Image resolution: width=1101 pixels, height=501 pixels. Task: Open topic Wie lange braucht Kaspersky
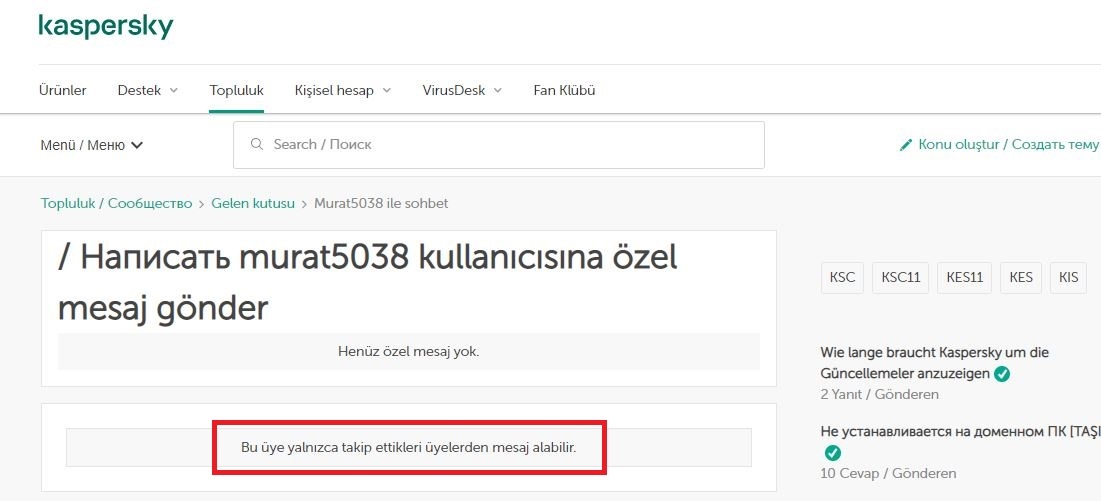tap(935, 363)
